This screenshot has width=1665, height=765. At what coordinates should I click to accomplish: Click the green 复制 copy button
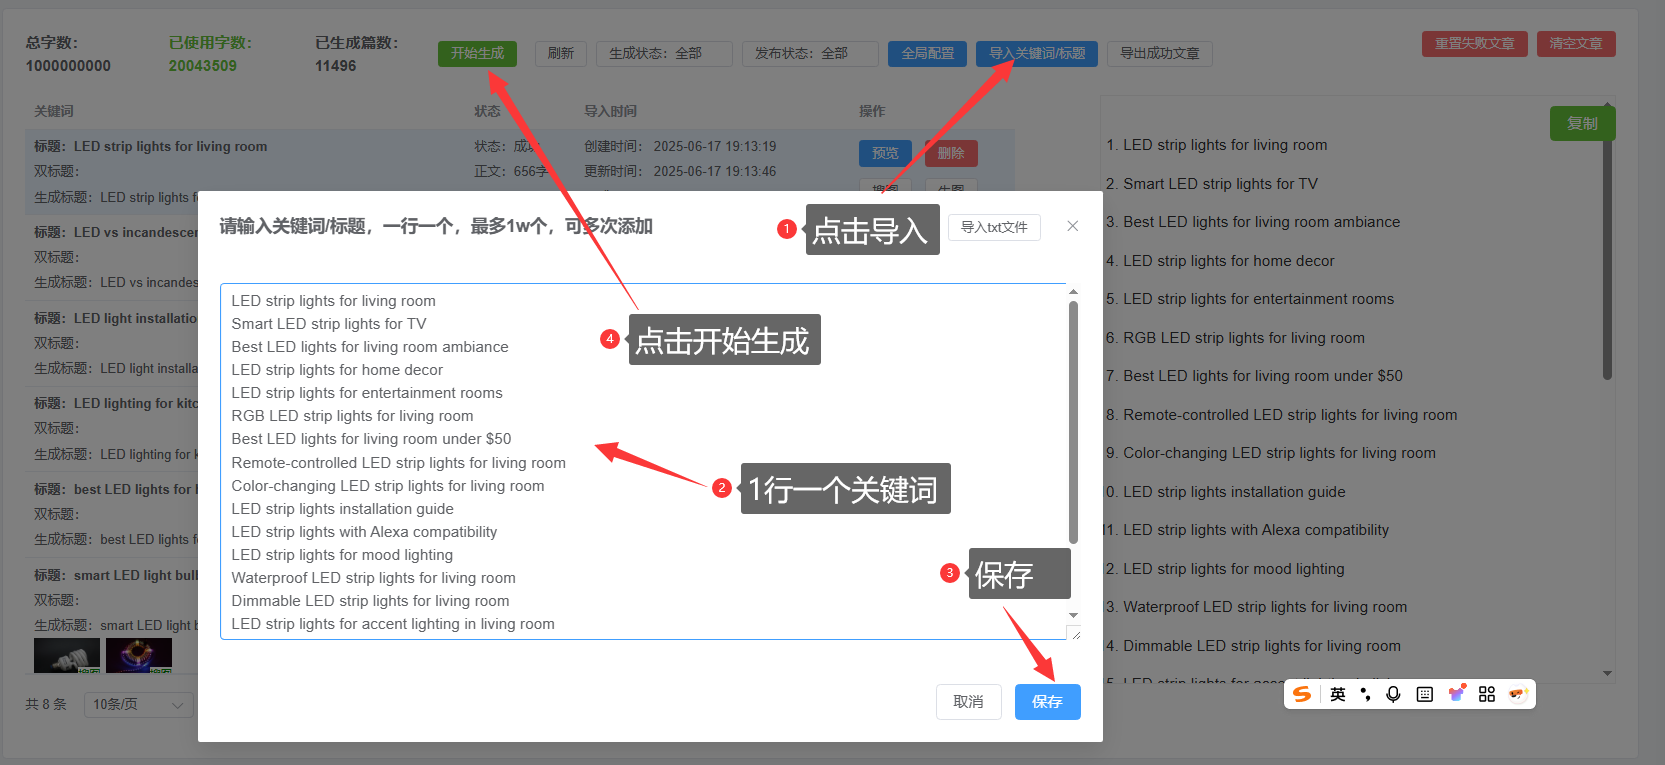1582,123
